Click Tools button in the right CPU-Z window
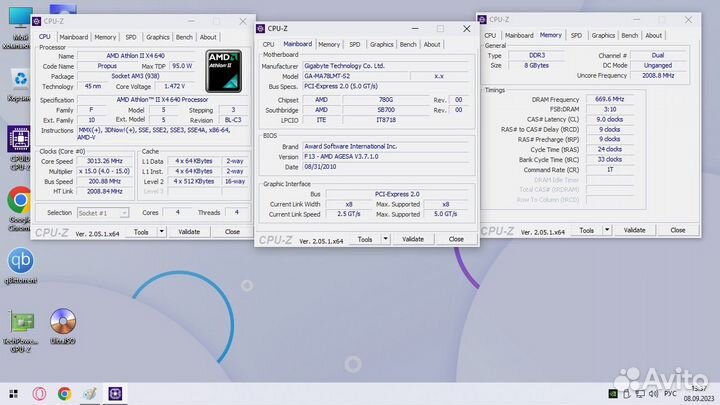720x405 pixels. (586, 230)
